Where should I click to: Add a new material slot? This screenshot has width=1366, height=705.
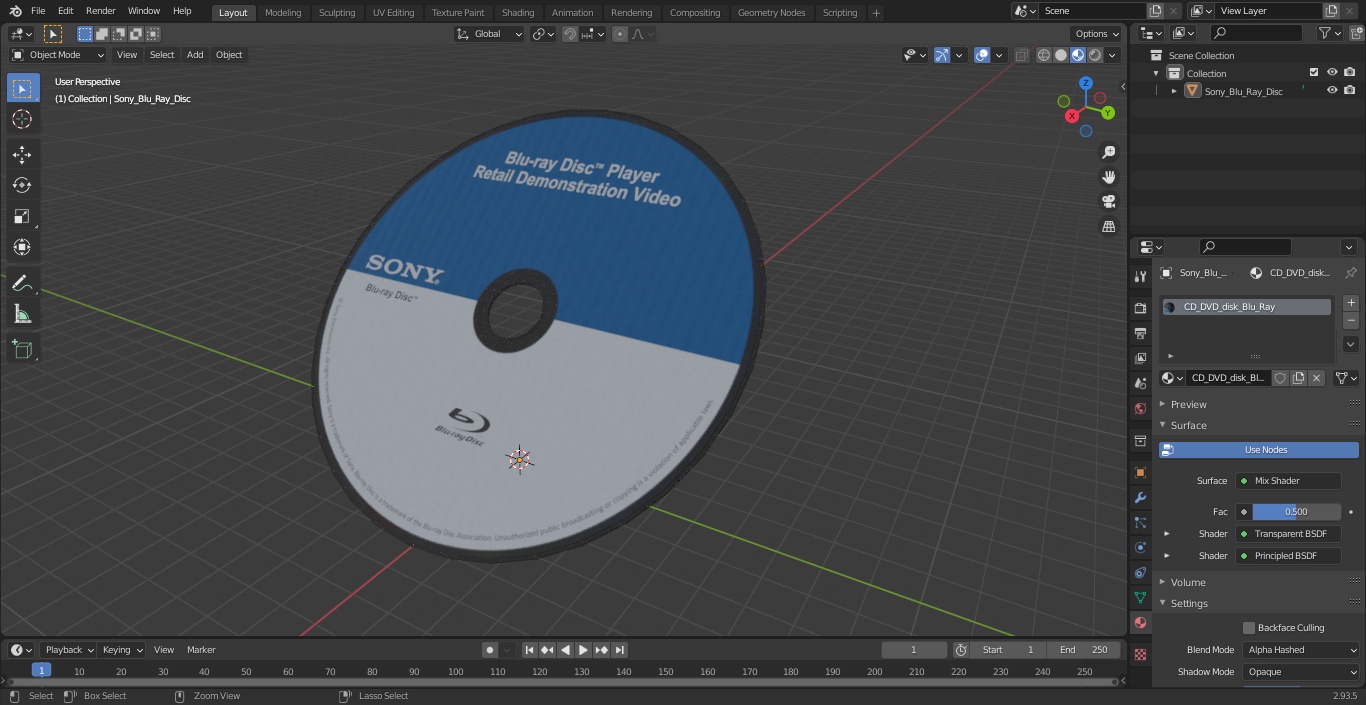click(x=1351, y=302)
